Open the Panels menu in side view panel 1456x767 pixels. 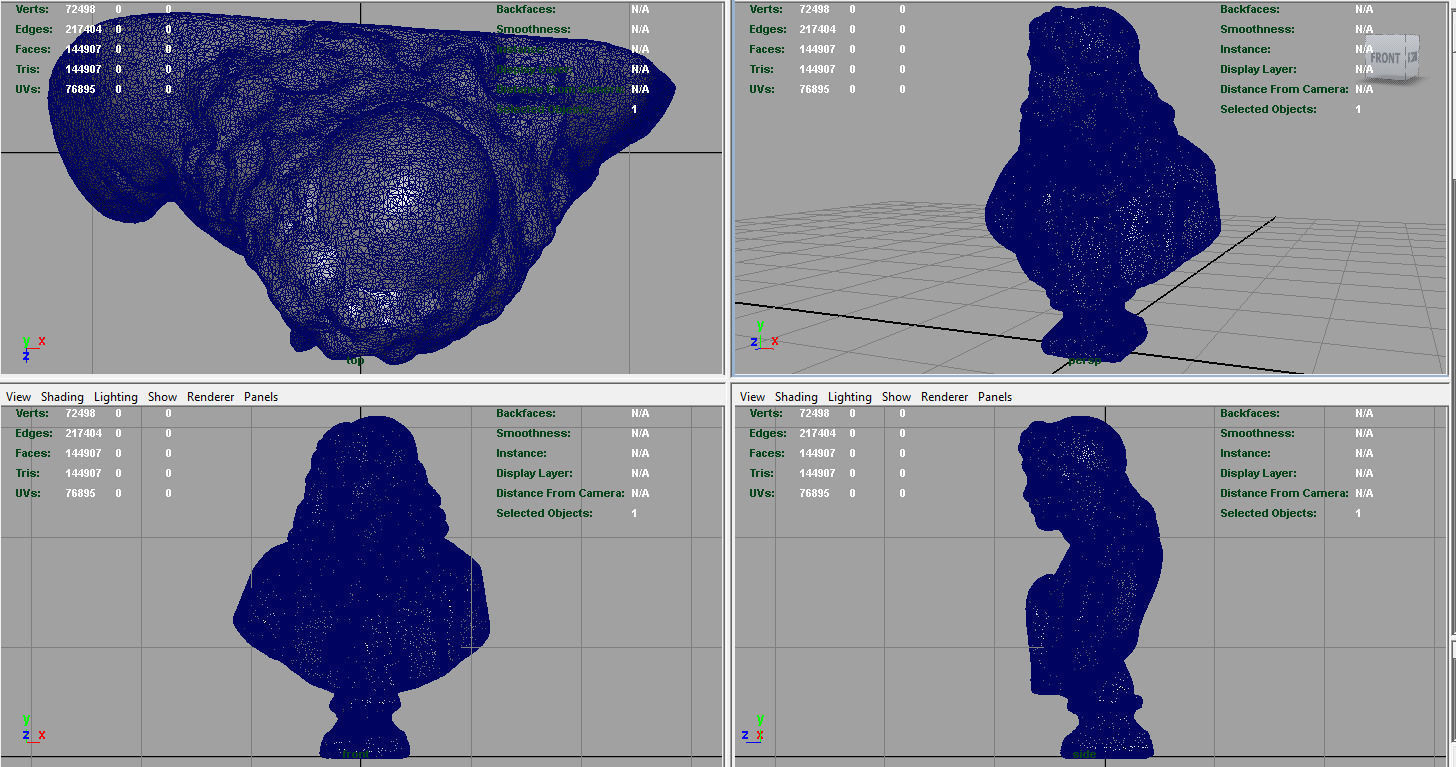[995, 397]
